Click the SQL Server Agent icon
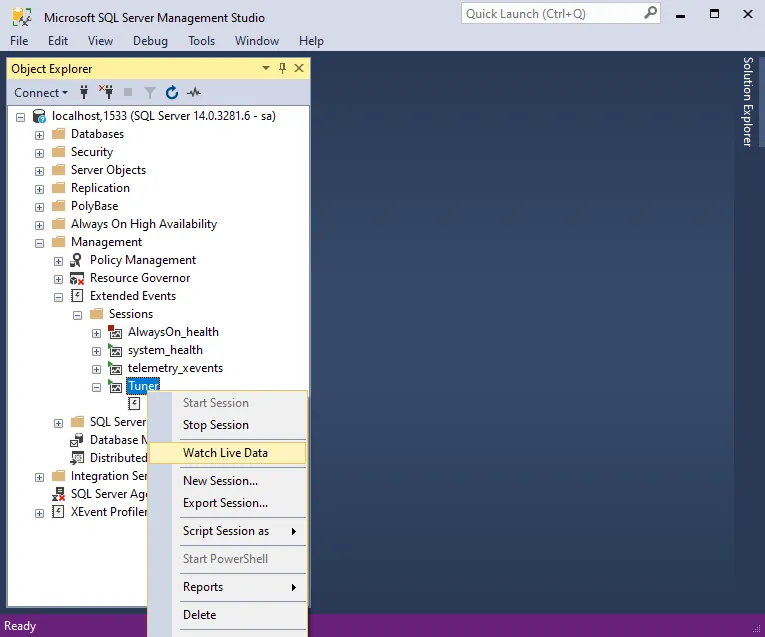 (59, 494)
